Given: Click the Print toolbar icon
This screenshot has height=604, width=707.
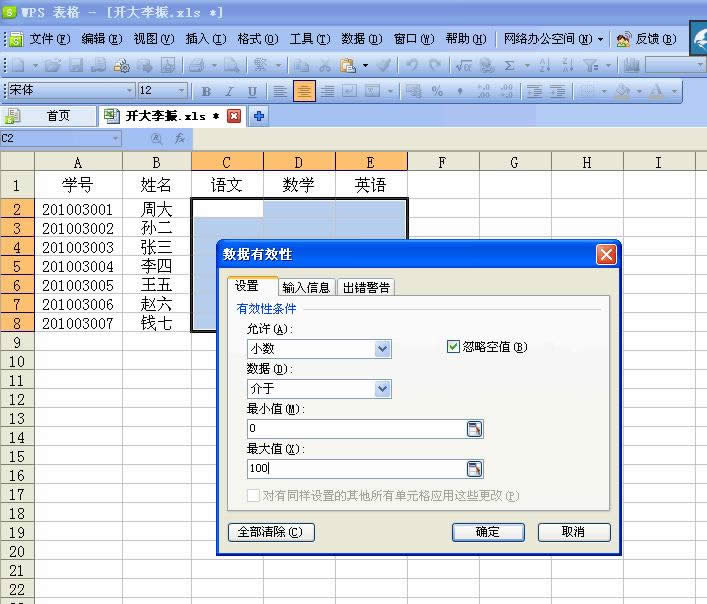Looking at the screenshot, I should tap(197, 66).
